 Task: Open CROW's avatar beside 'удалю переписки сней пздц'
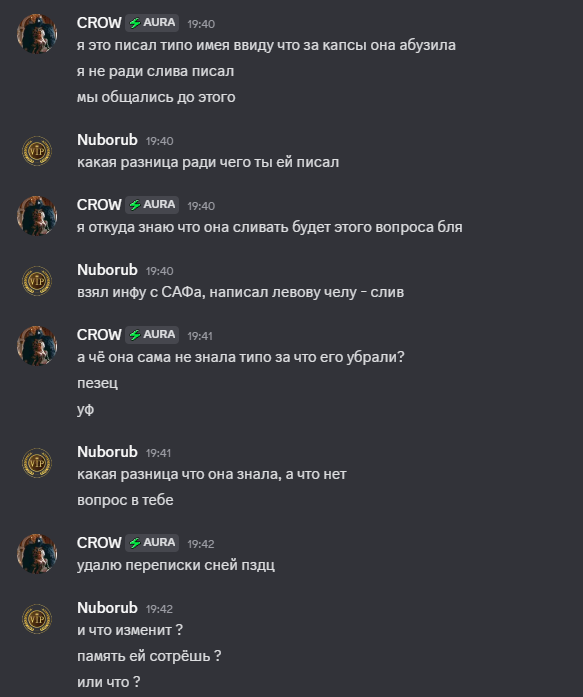pyautogui.click(x=37, y=554)
